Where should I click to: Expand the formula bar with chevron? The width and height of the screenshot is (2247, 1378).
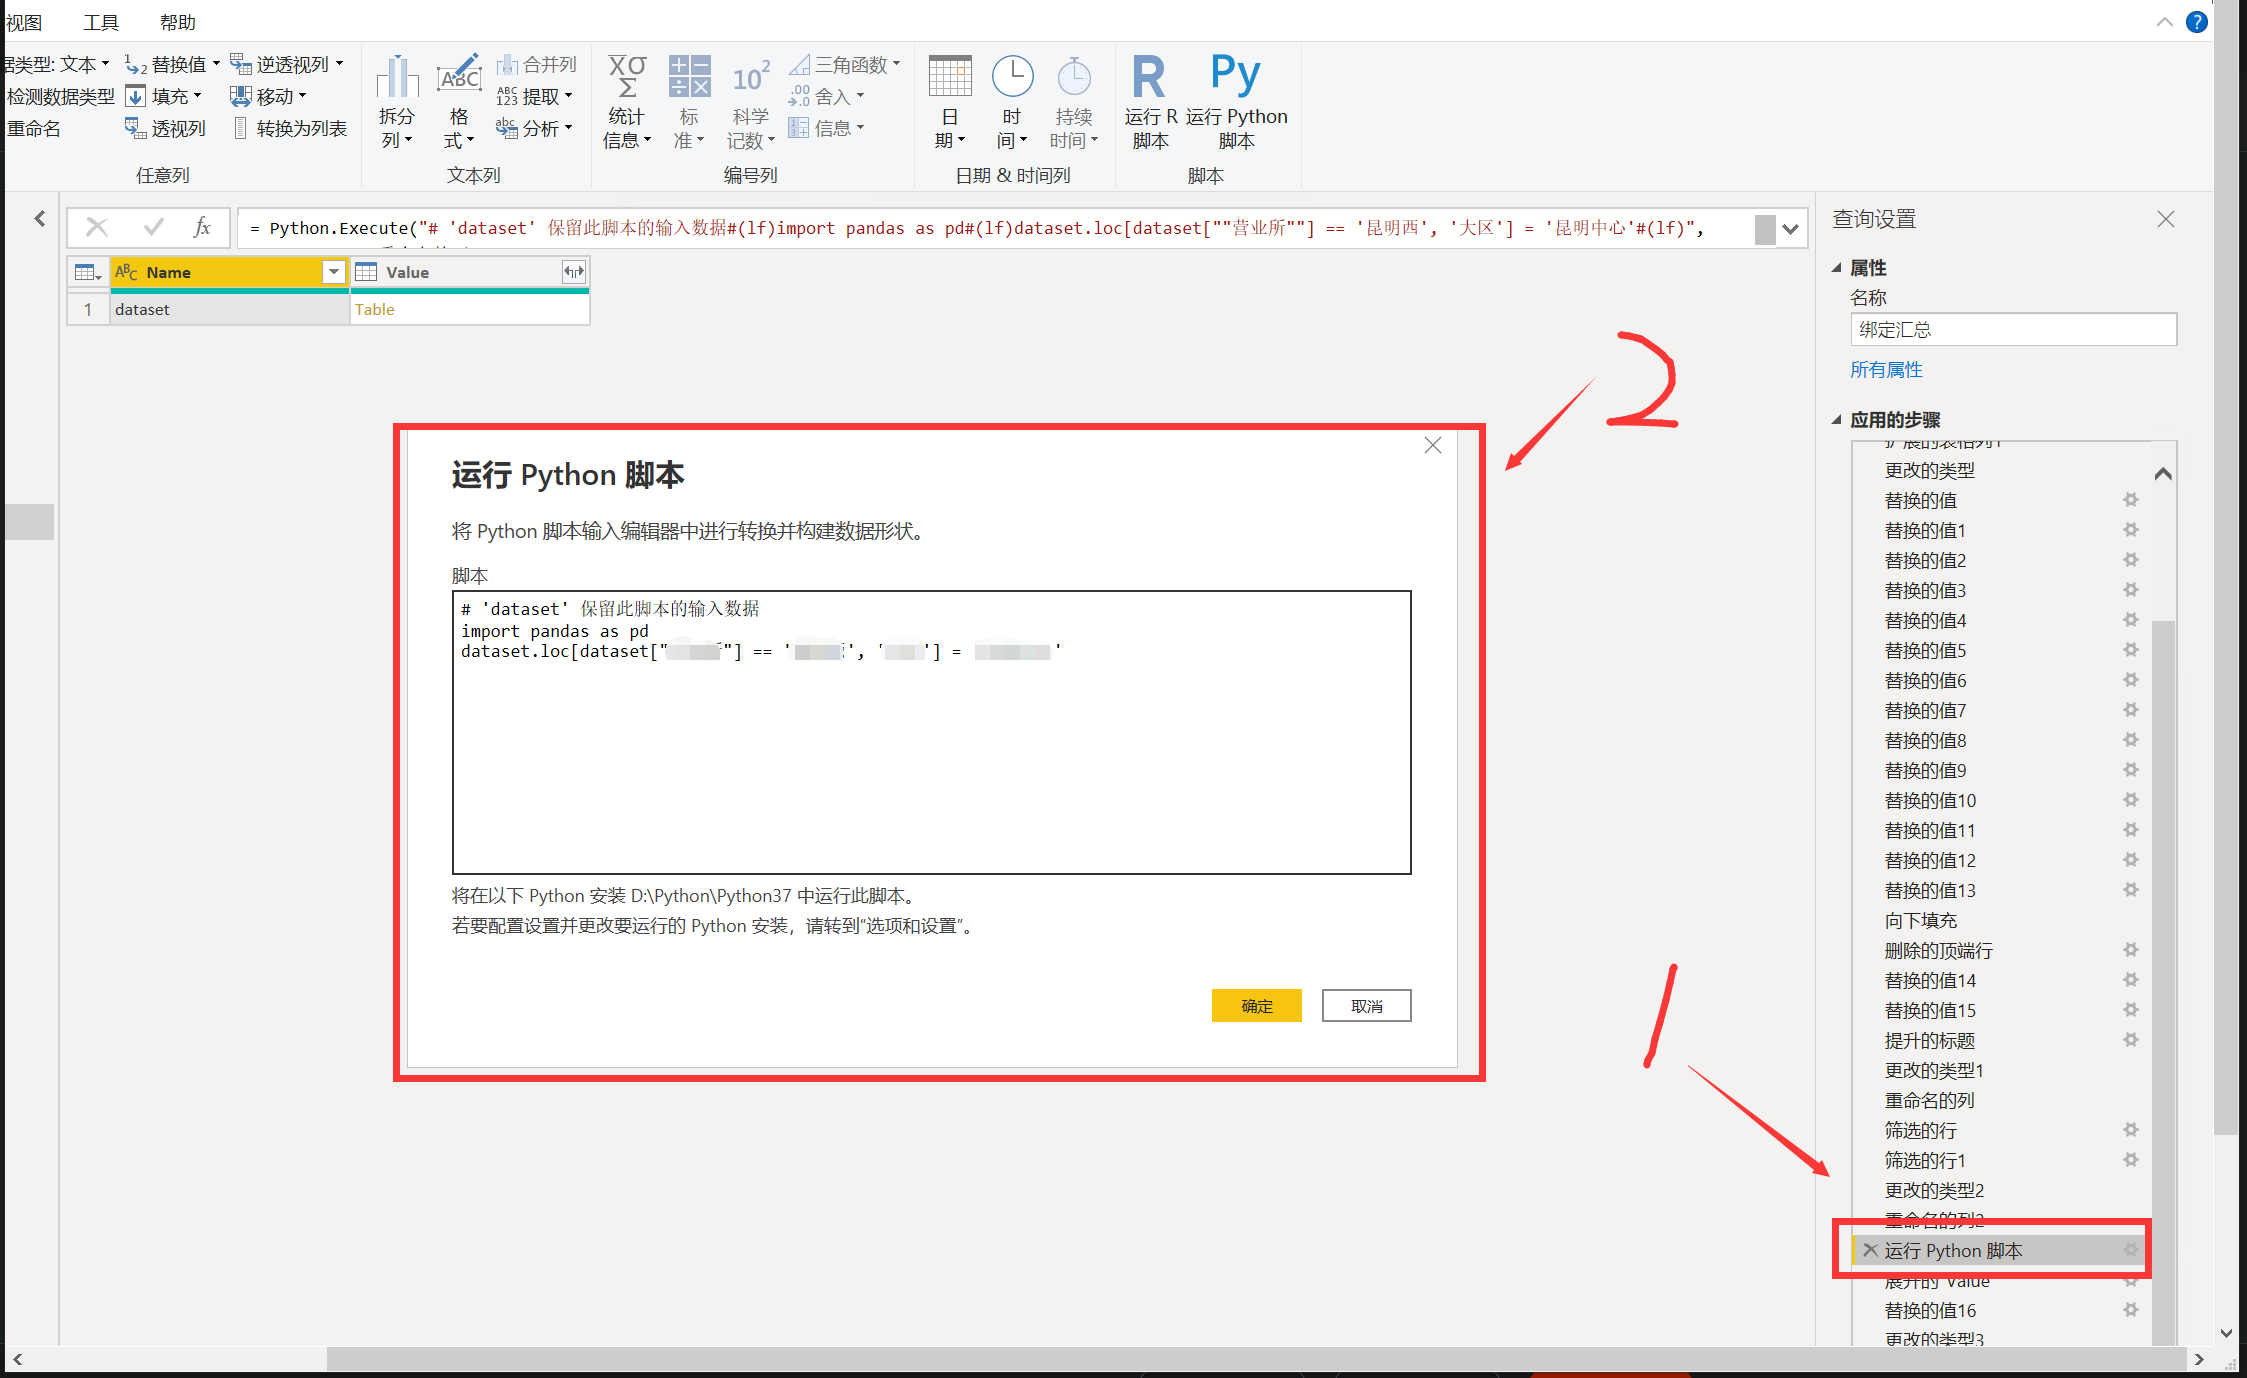pos(1790,229)
